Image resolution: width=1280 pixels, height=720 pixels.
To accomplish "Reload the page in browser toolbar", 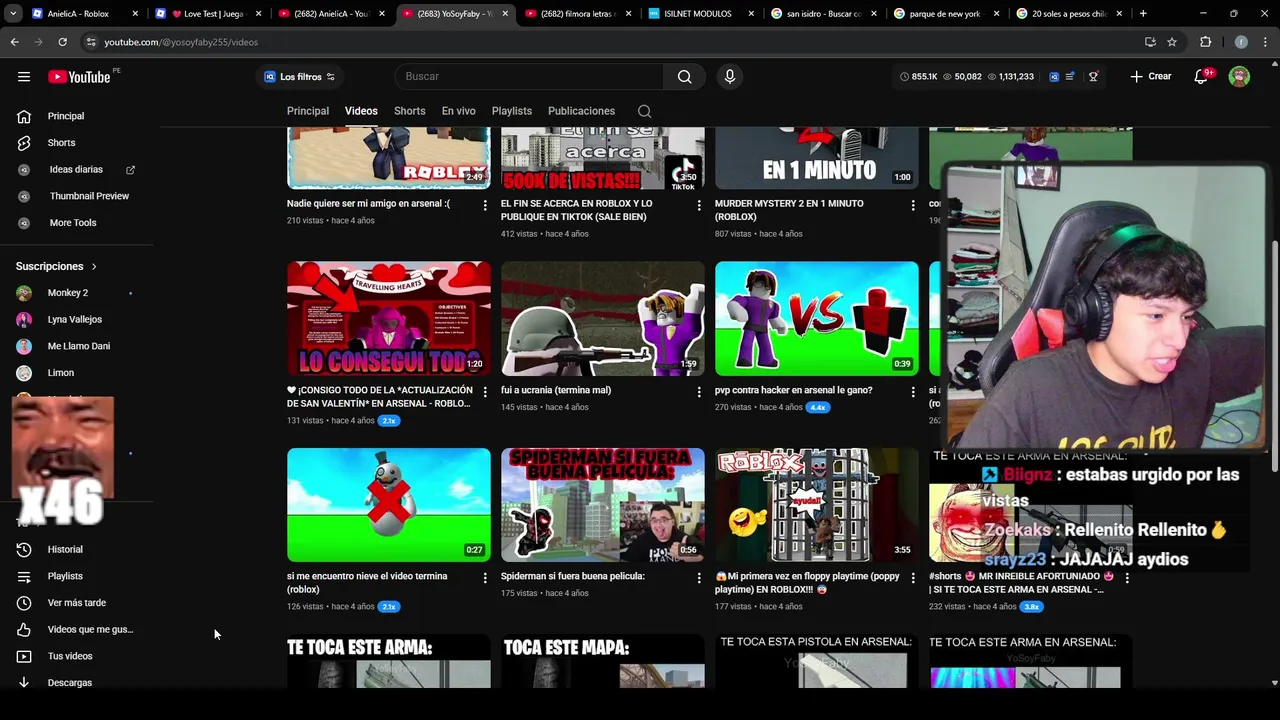I will 62,42.
